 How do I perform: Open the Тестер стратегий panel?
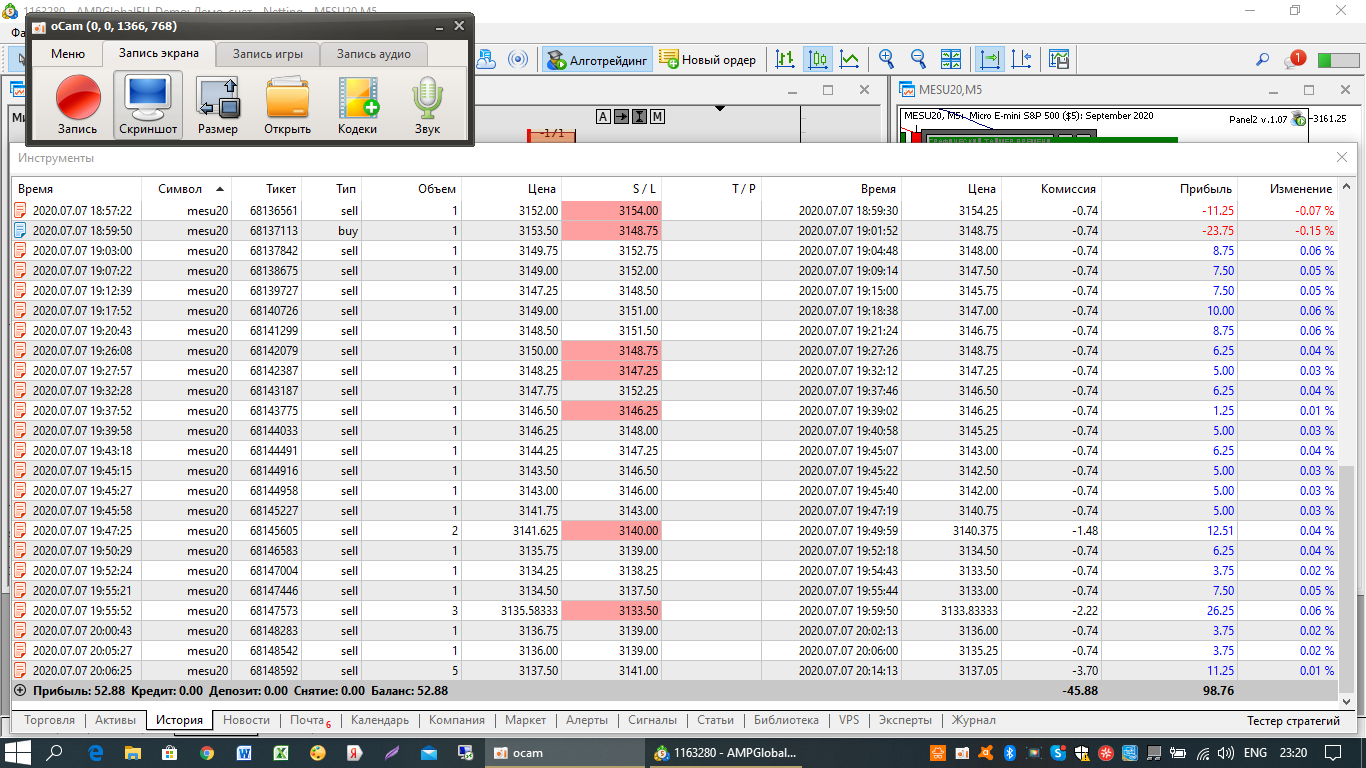(1293, 720)
